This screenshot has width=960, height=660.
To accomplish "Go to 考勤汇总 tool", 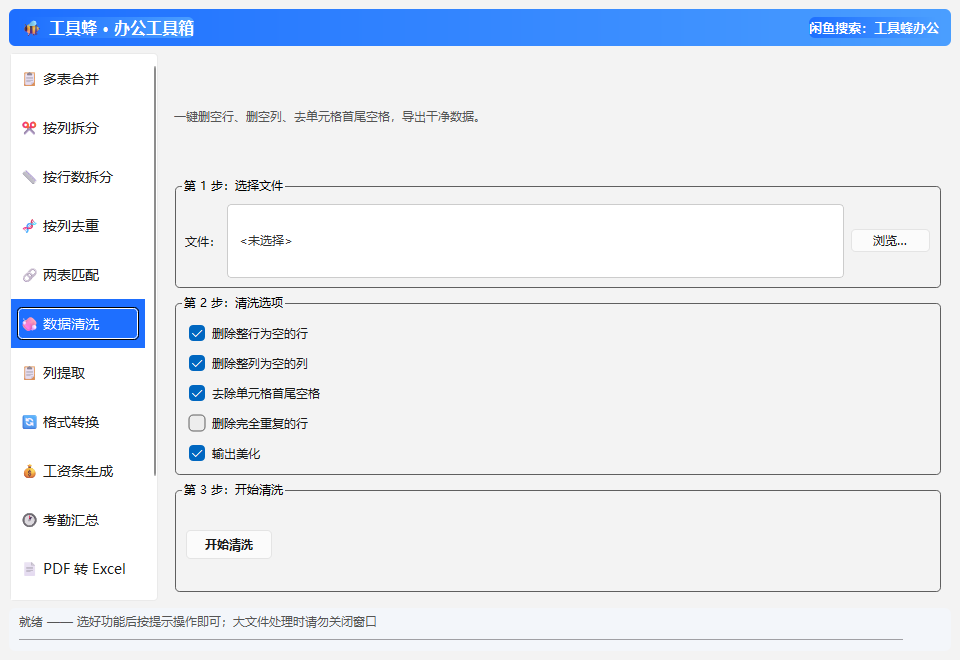I will pos(78,520).
